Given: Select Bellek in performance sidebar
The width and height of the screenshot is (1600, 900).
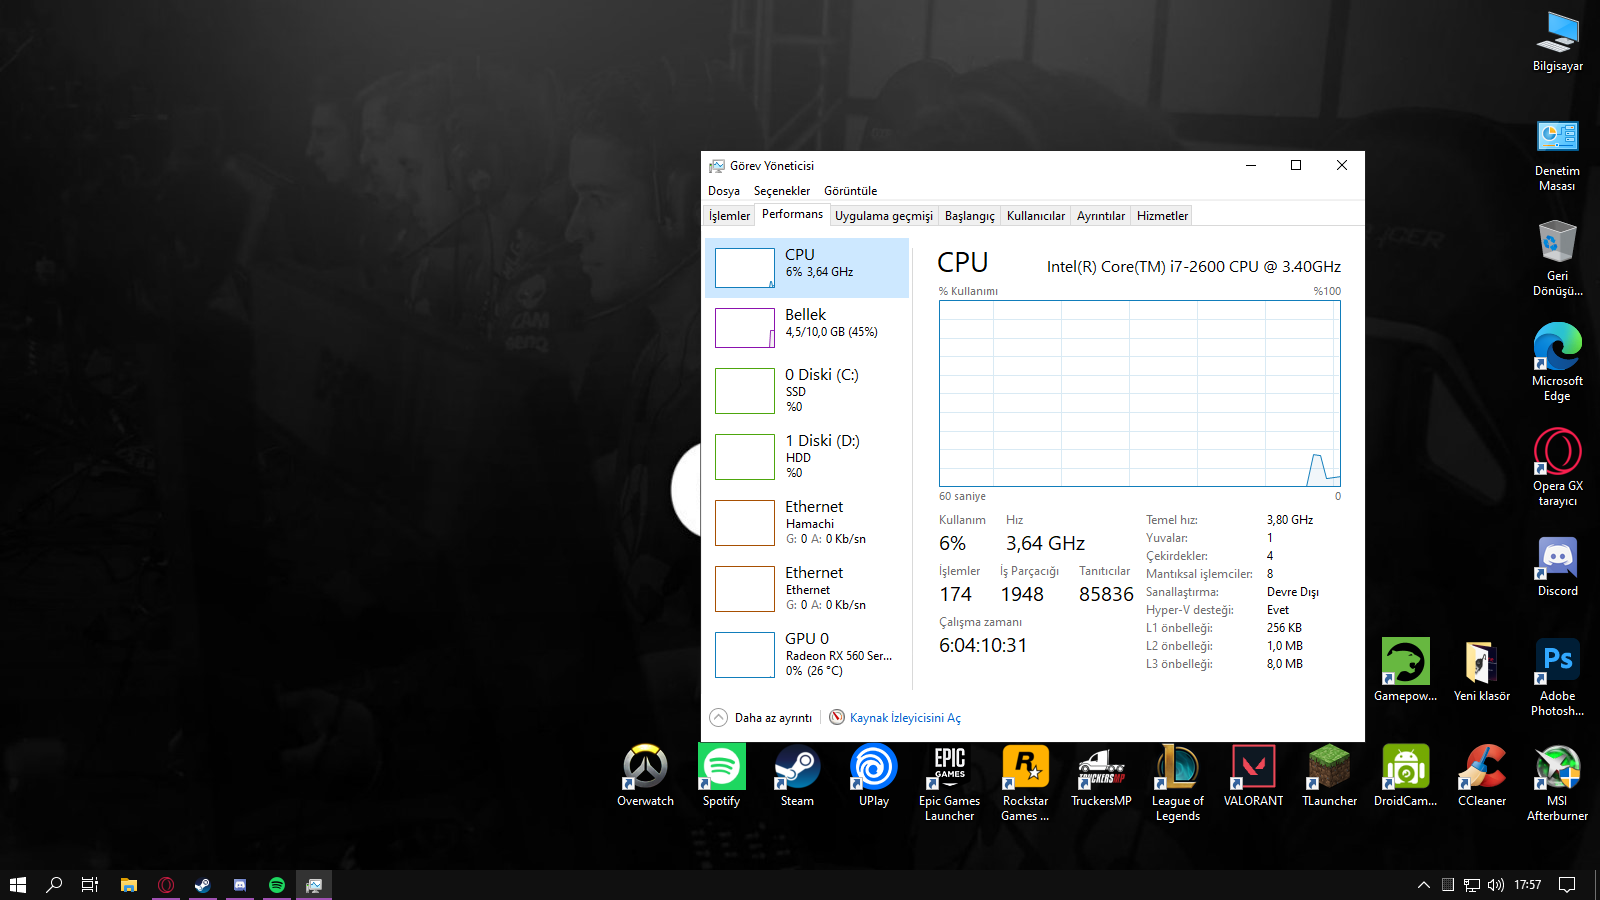Looking at the screenshot, I should (x=807, y=328).
